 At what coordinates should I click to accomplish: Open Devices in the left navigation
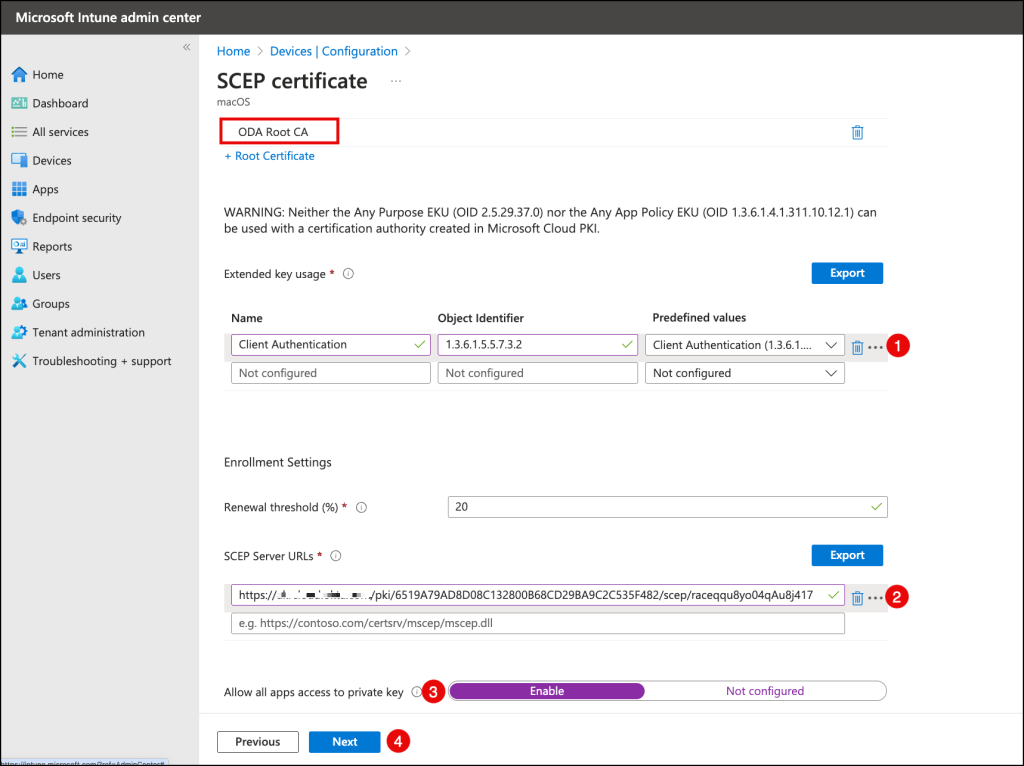(52, 160)
